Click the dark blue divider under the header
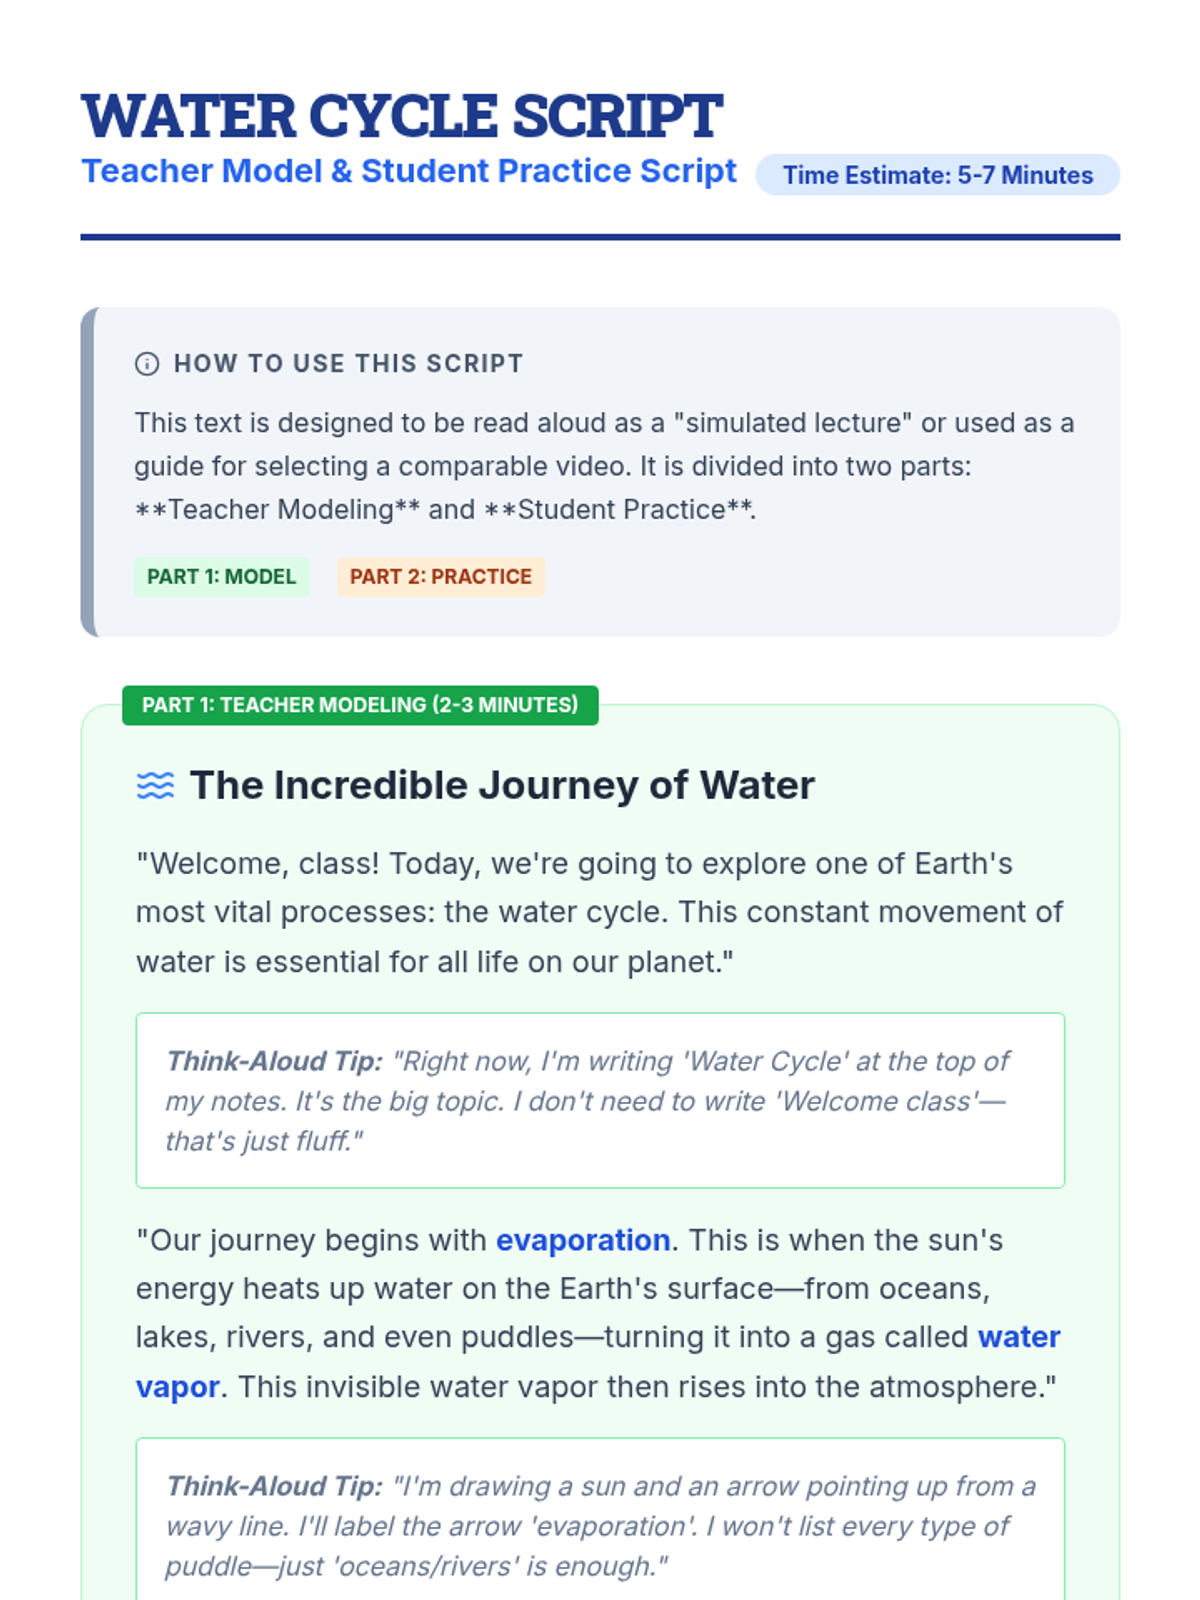 (600, 237)
